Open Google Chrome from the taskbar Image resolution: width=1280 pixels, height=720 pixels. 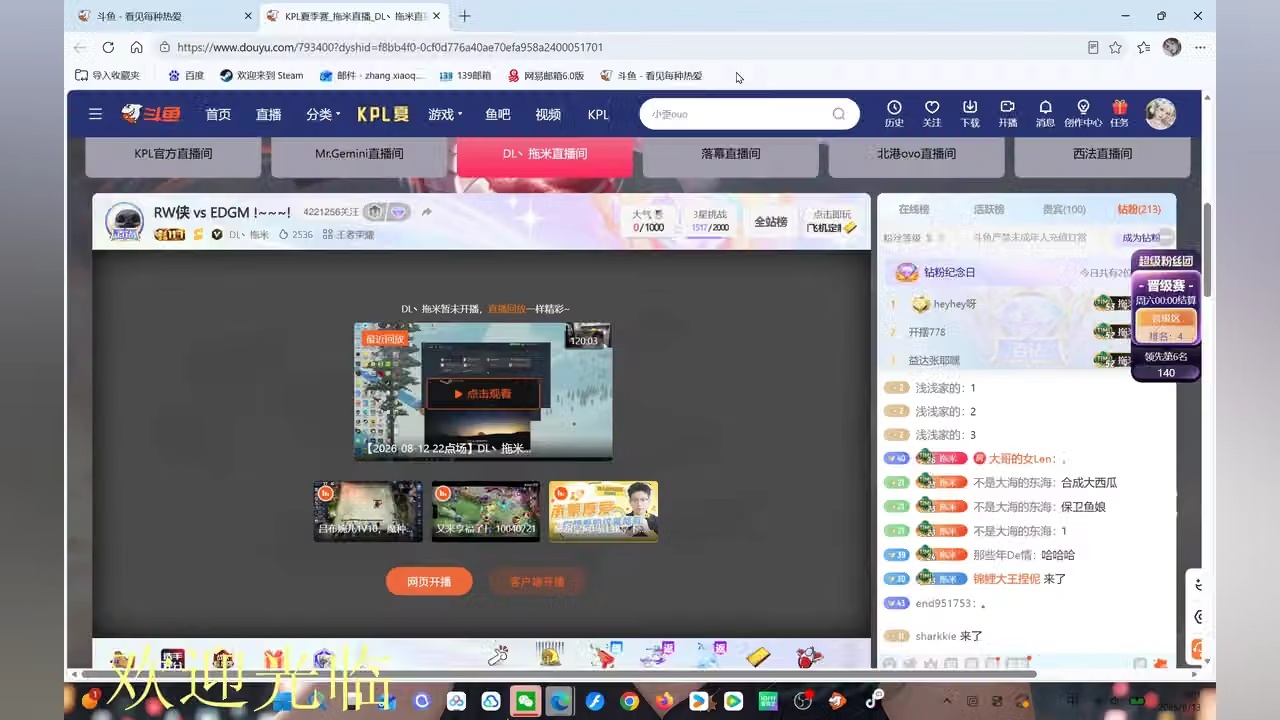(629, 701)
